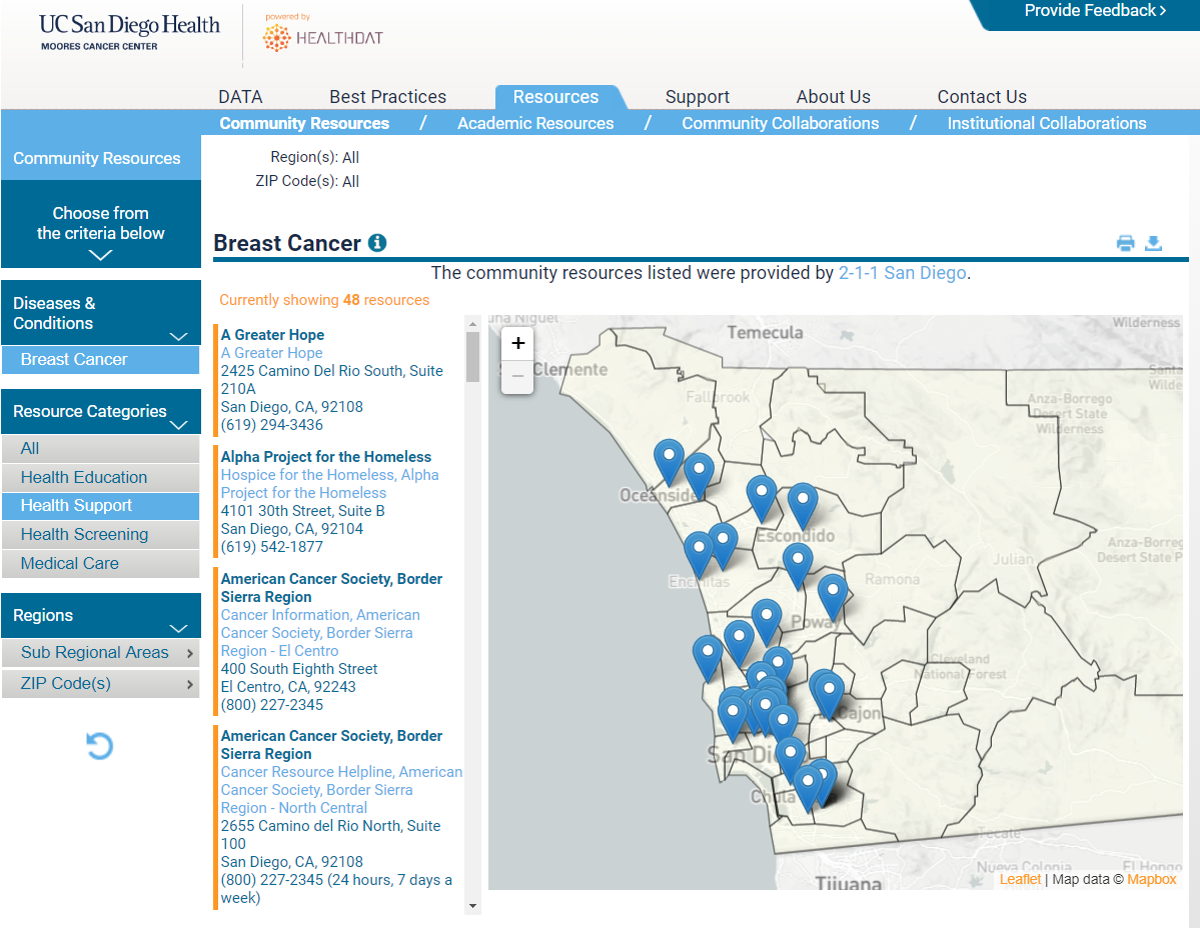The height and width of the screenshot is (928, 1200).
Task: Open Hospice for the Homeless link
Action: [x=330, y=484]
